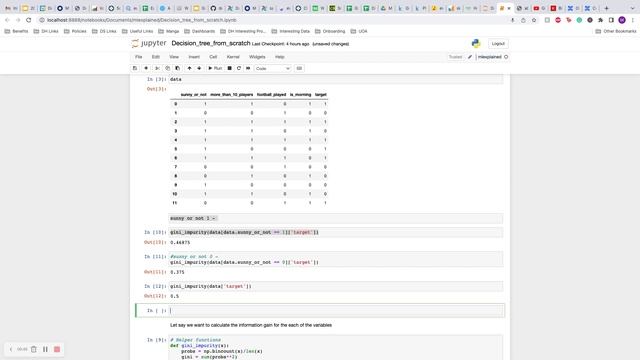
Task: Open the command palette keyboard icon
Action: [299, 68]
